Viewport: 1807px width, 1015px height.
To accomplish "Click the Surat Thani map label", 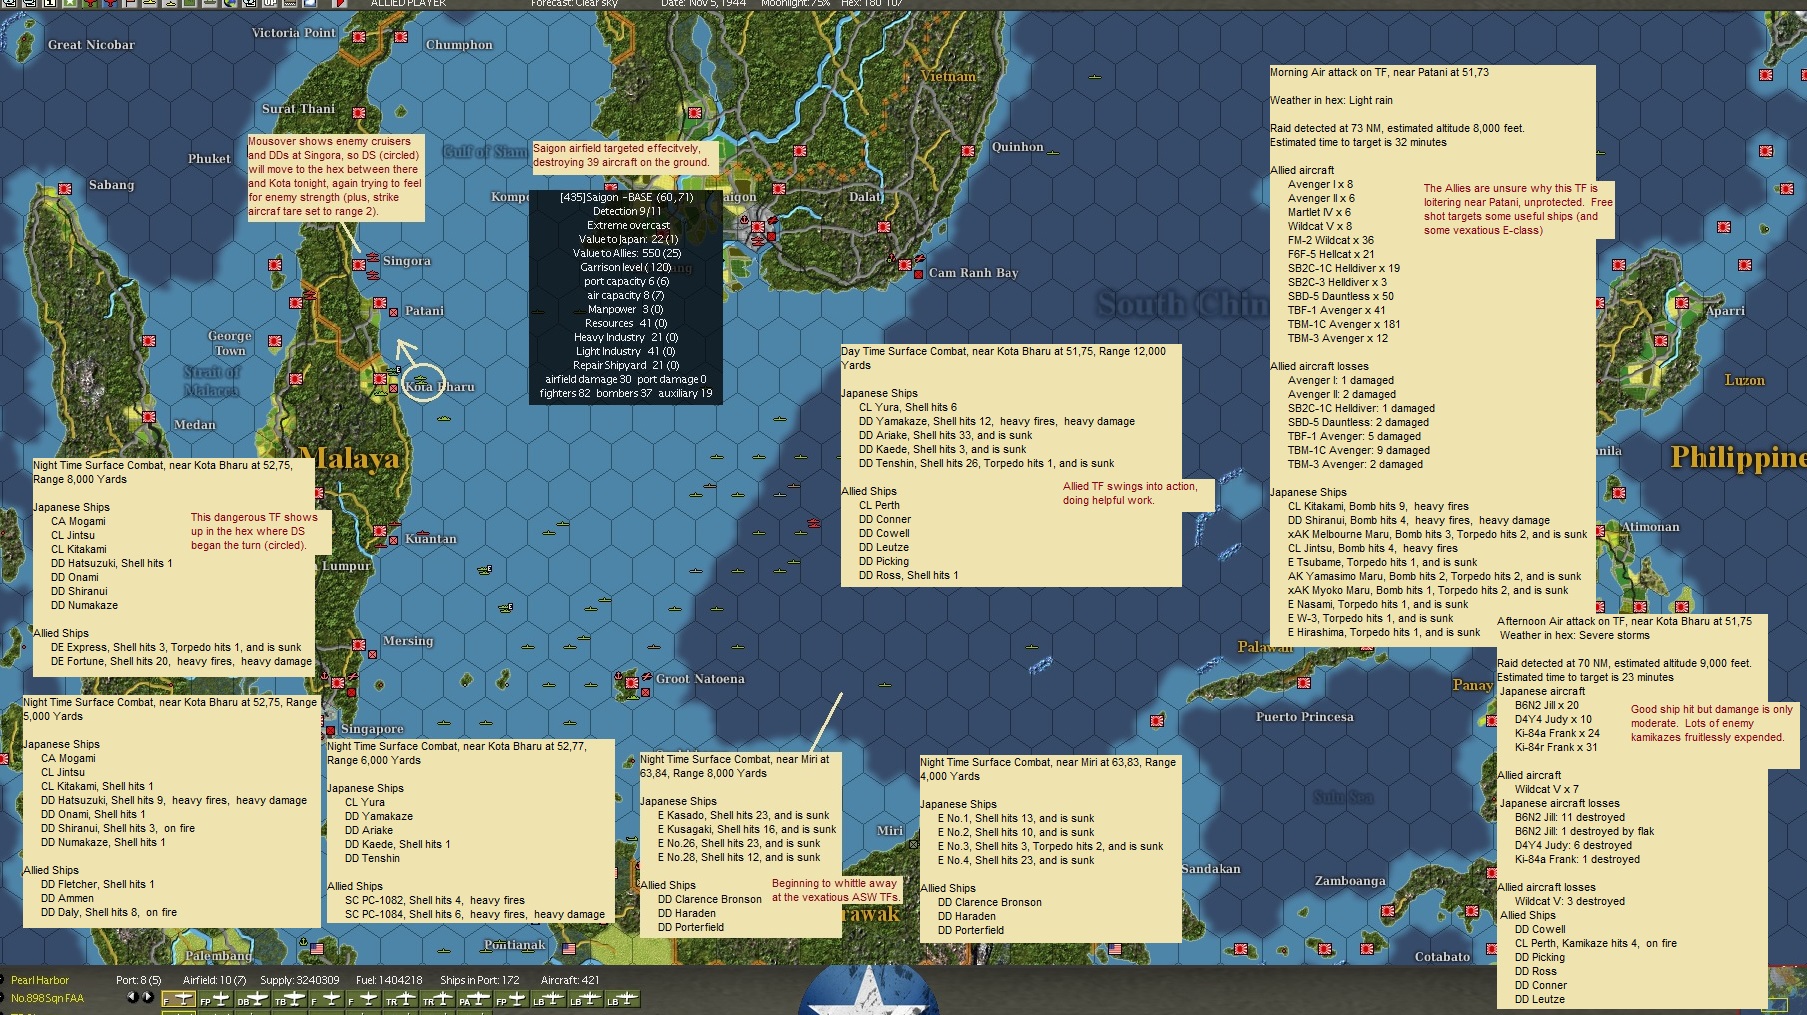I will click(298, 109).
